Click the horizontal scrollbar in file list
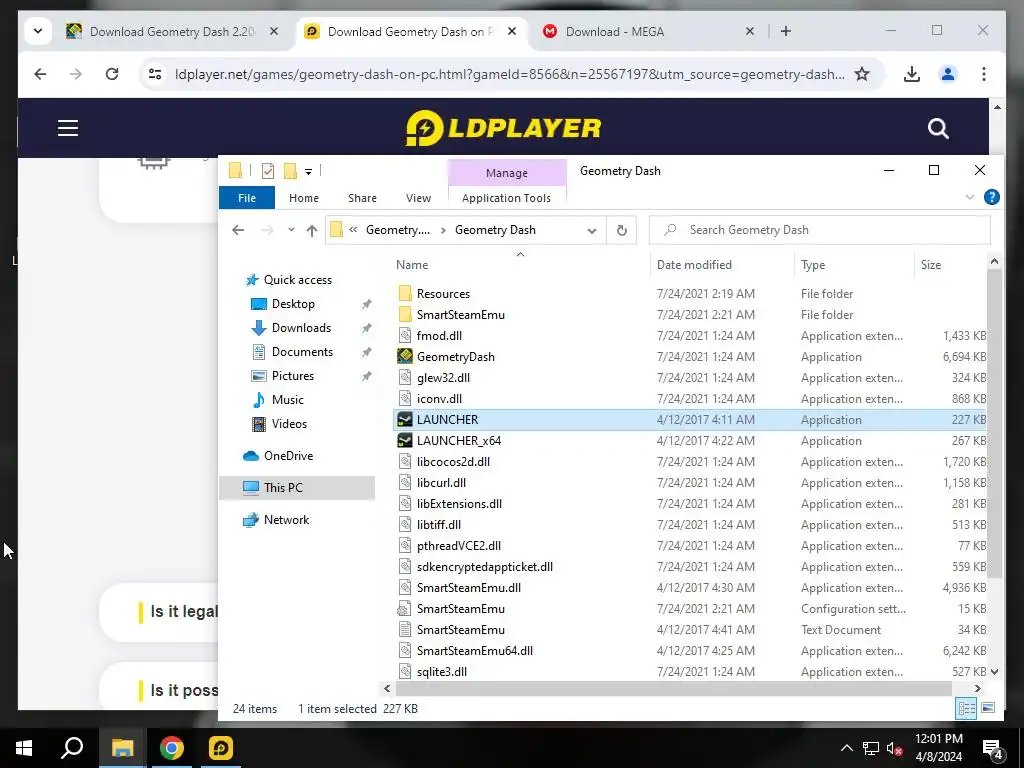The image size is (1024, 768). point(673,688)
